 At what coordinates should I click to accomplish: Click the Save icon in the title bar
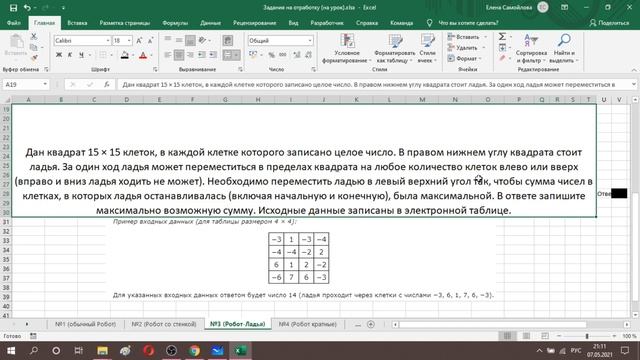[13, 8]
